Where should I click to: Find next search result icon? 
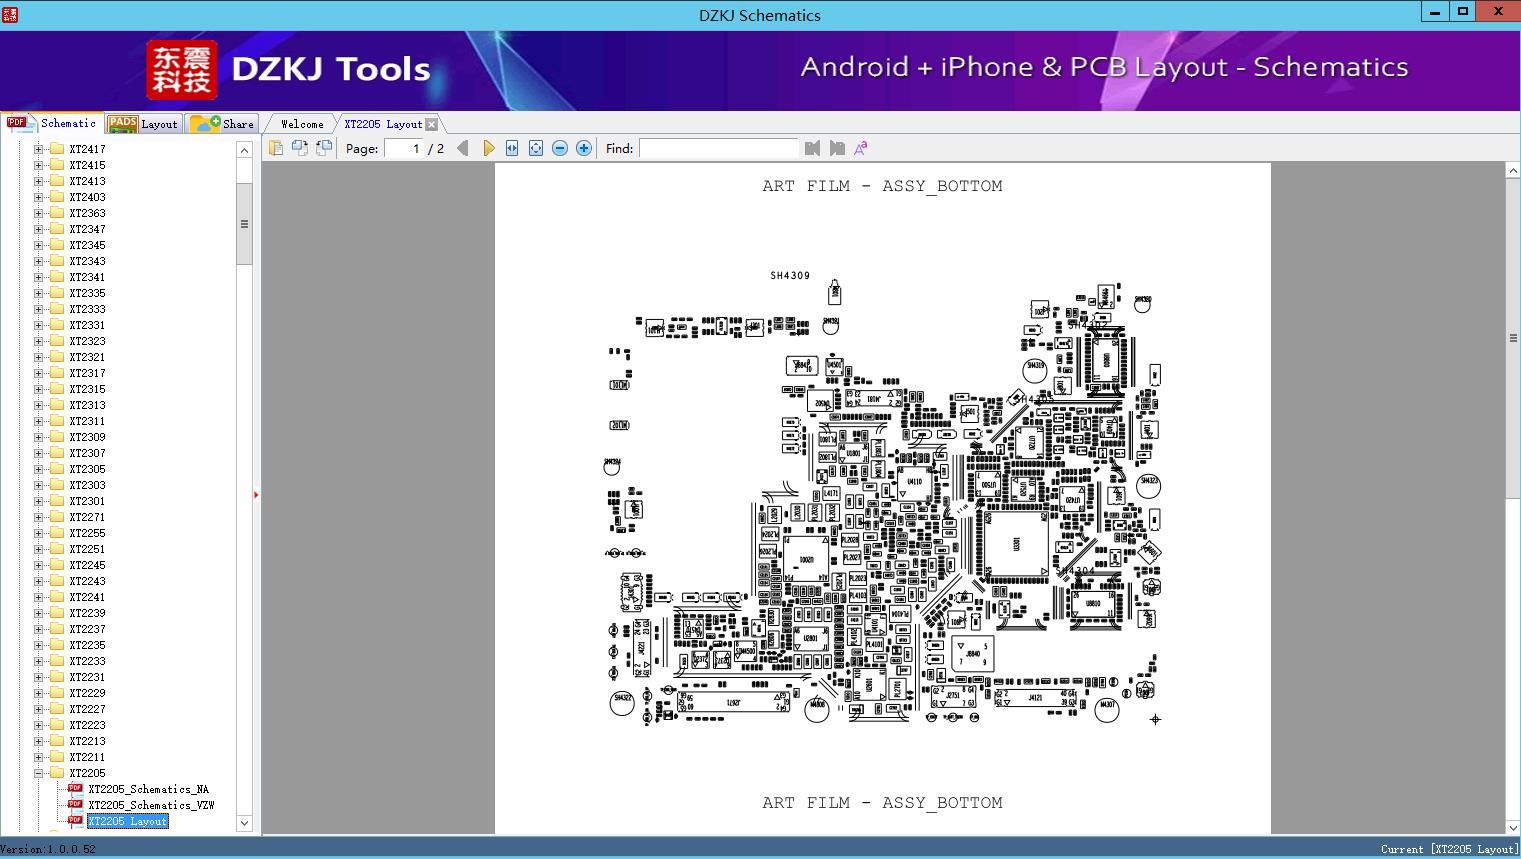point(837,148)
